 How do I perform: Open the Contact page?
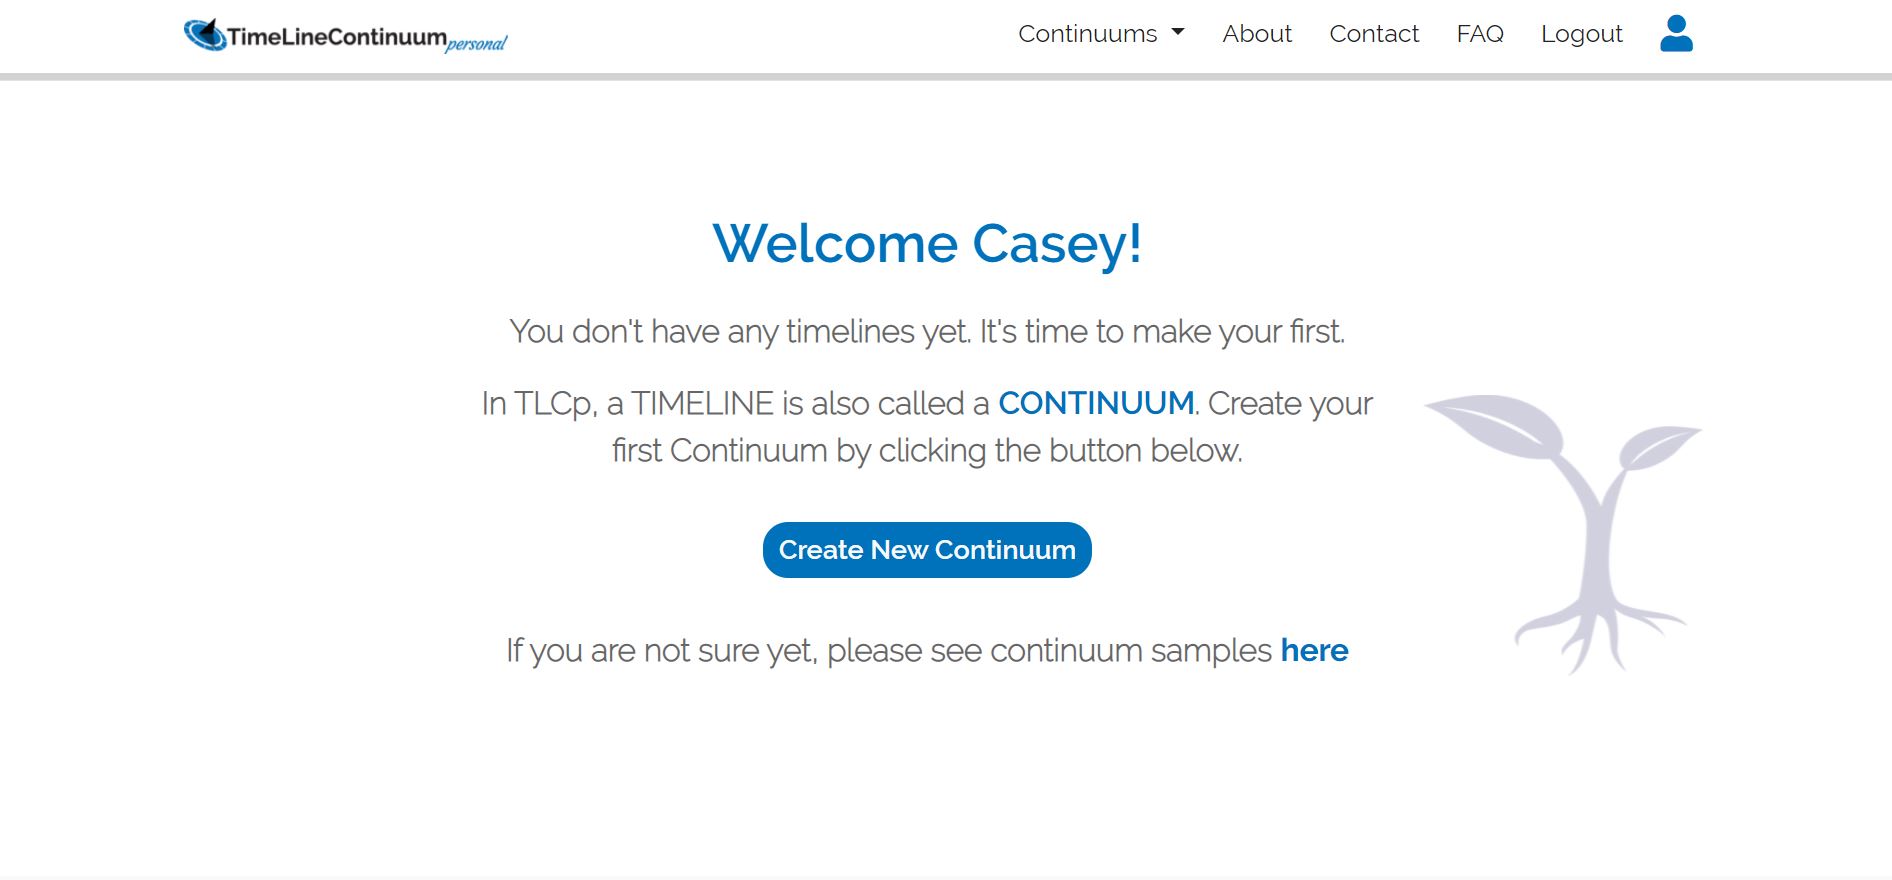(x=1374, y=34)
